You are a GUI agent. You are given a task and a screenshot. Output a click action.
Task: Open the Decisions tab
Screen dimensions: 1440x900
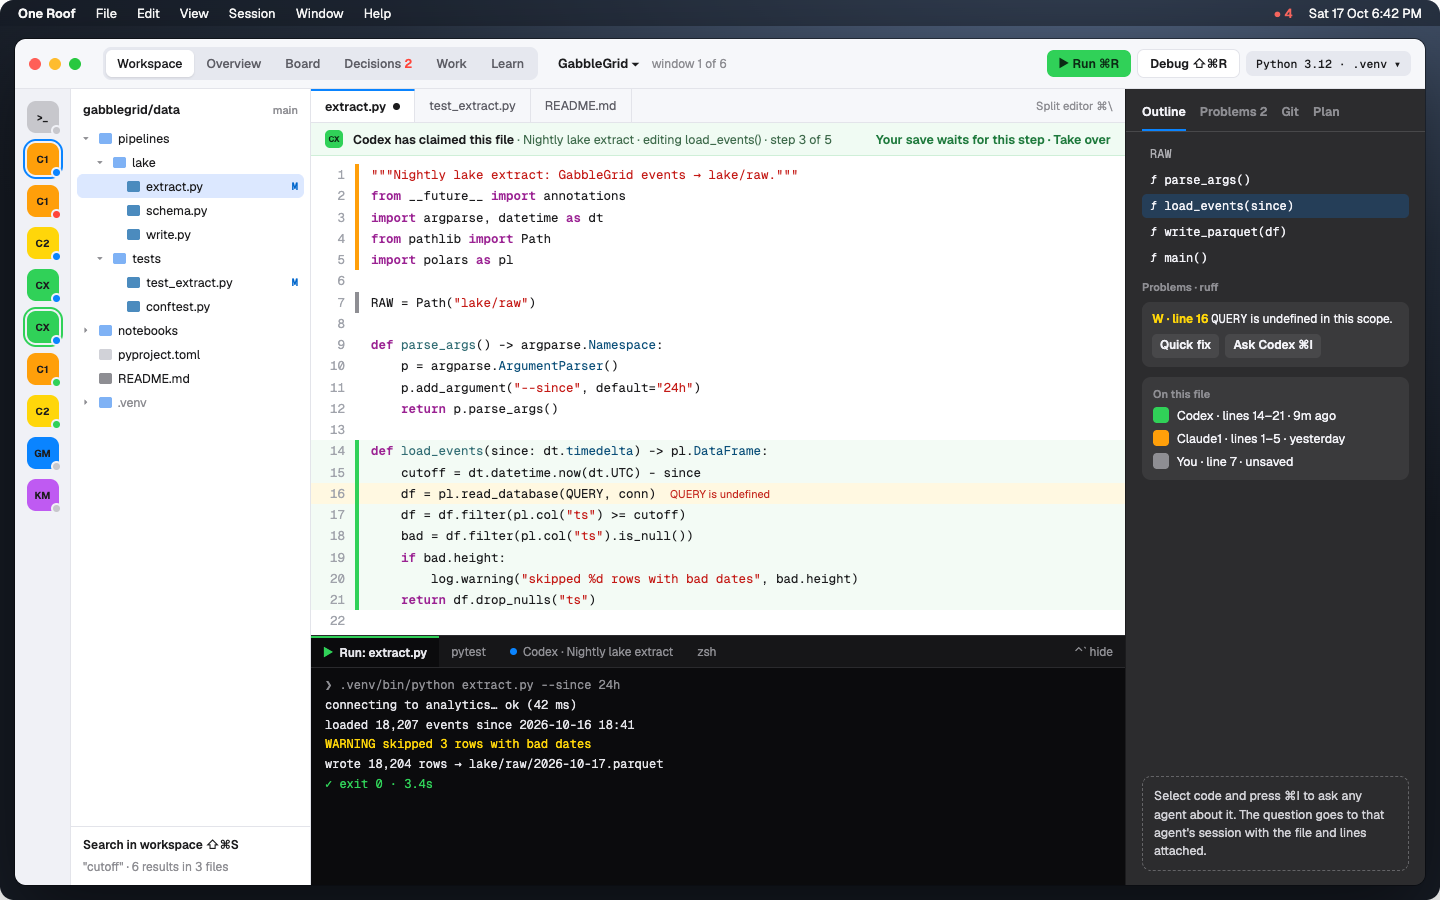(x=378, y=64)
